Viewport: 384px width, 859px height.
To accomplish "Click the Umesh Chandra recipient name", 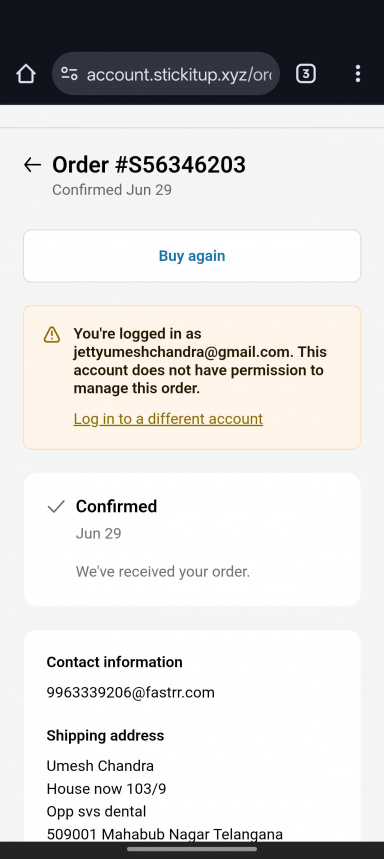I will pyautogui.click(x=100, y=765).
